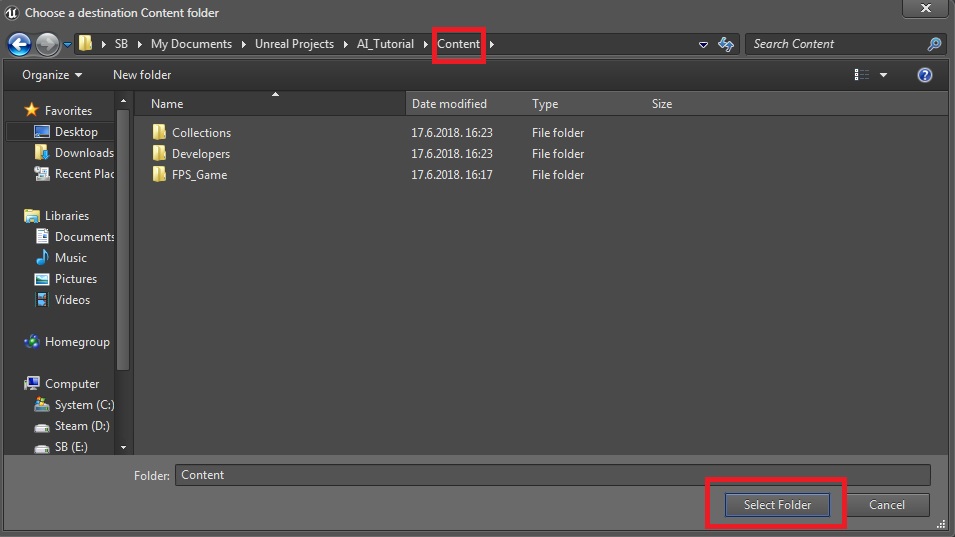The height and width of the screenshot is (537, 955).
Task: Open address bar history dropdown
Action: 704,44
